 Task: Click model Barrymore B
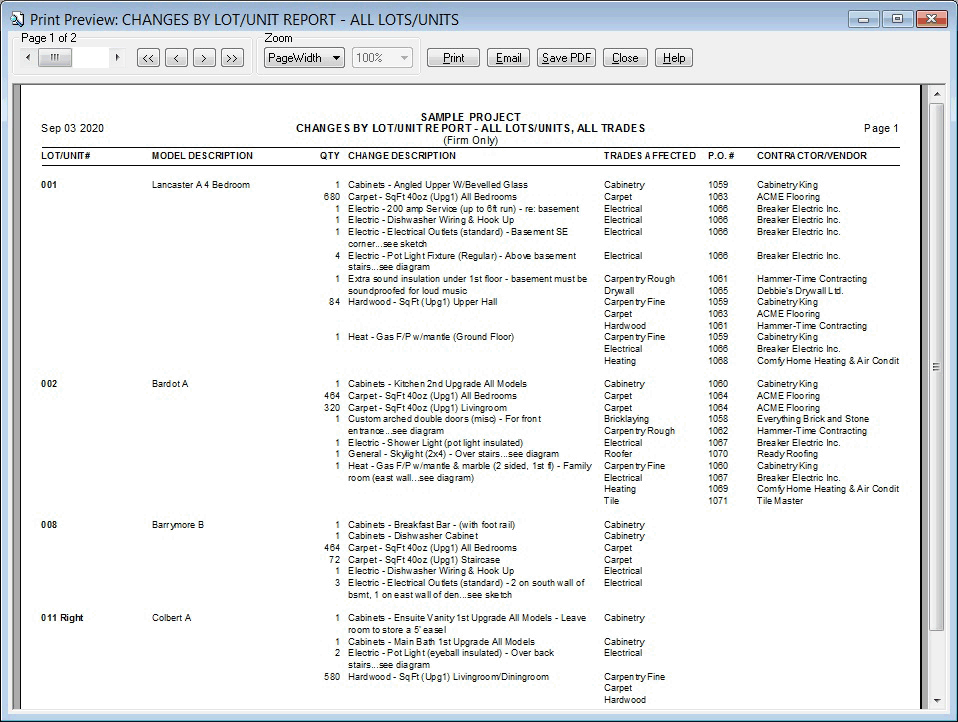(178, 525)
